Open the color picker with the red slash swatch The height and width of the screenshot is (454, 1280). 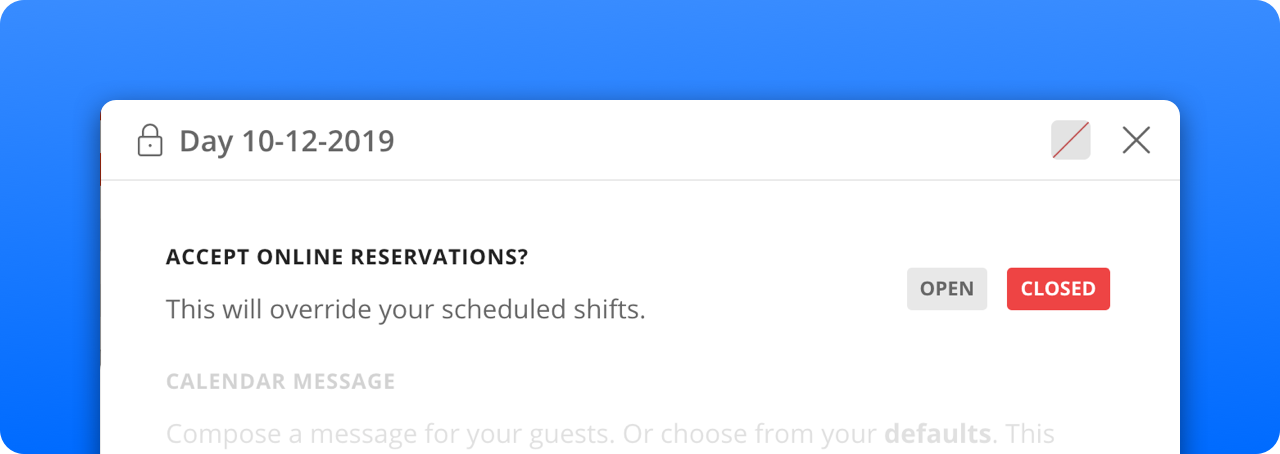tap(1071, 141)
